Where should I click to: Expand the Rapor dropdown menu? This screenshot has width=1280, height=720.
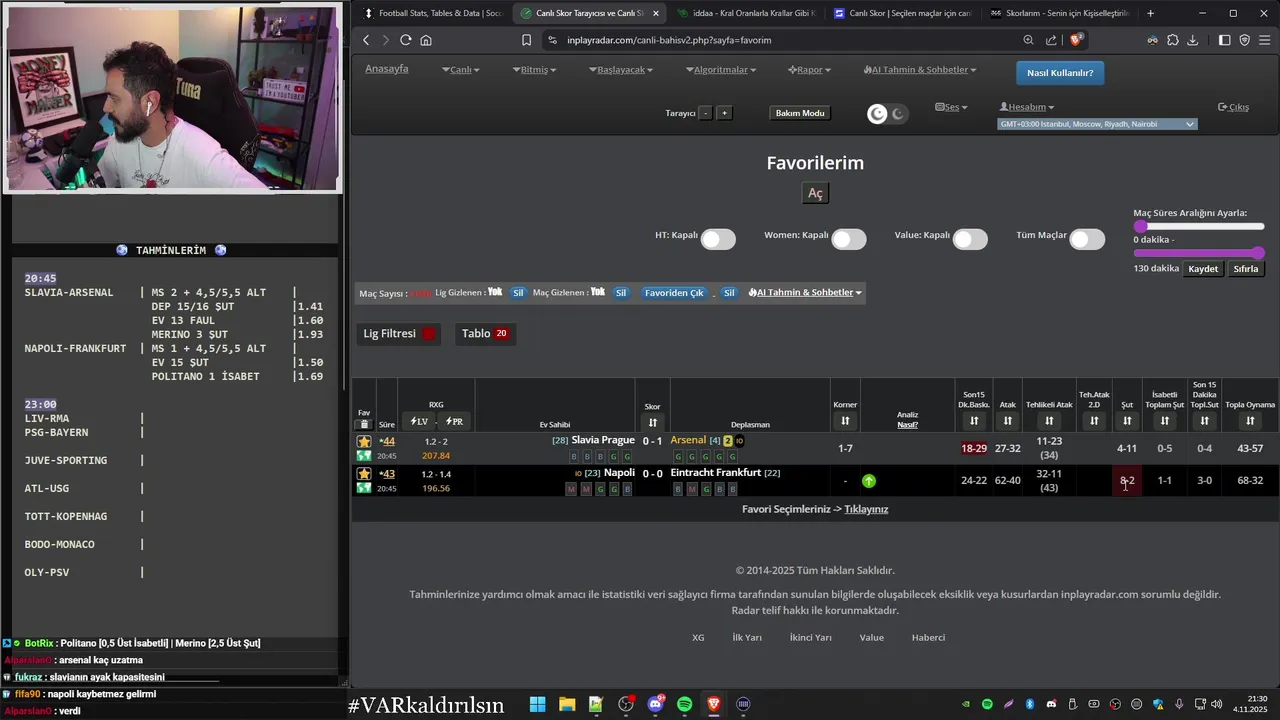click(x=810, y=70)
